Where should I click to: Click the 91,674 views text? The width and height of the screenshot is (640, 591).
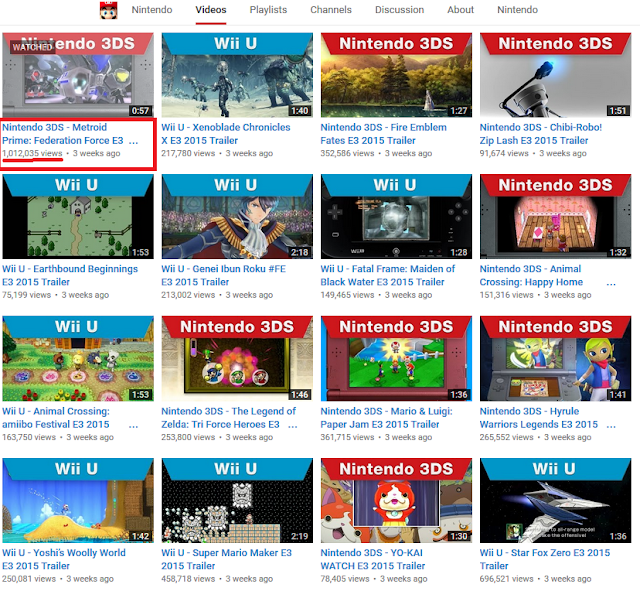coord(504,153)
